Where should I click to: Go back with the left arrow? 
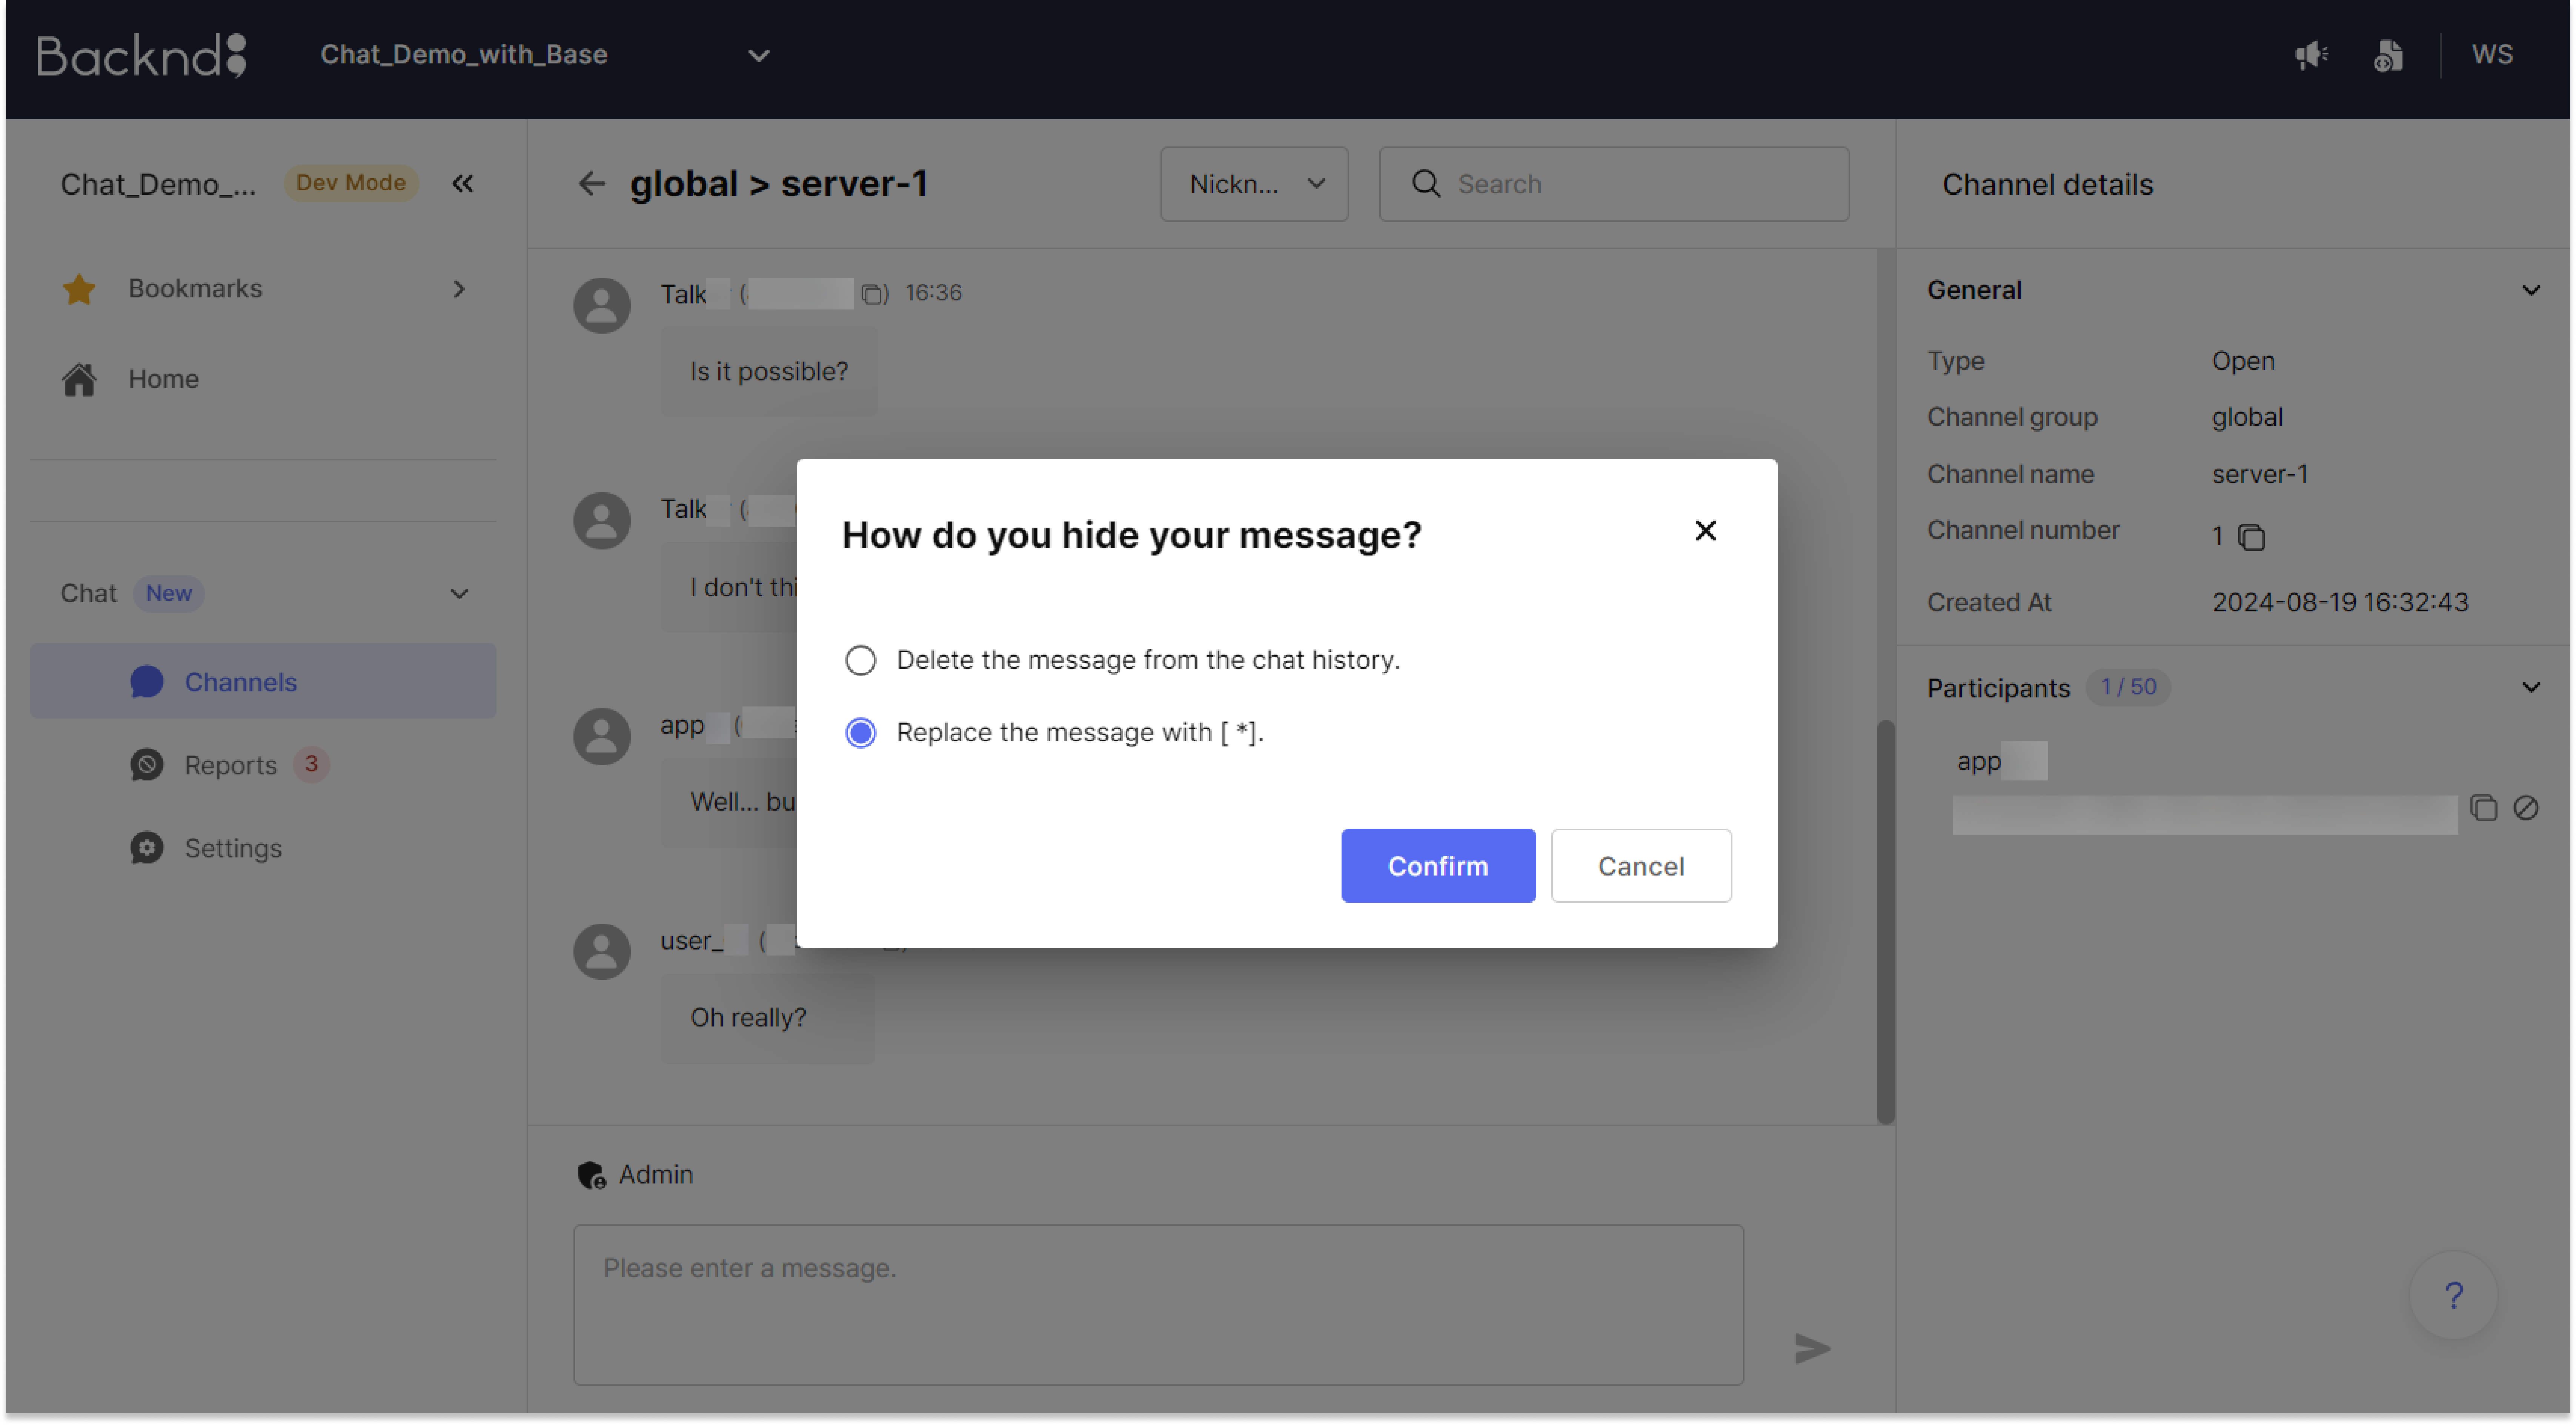click(x=592, y=184)
